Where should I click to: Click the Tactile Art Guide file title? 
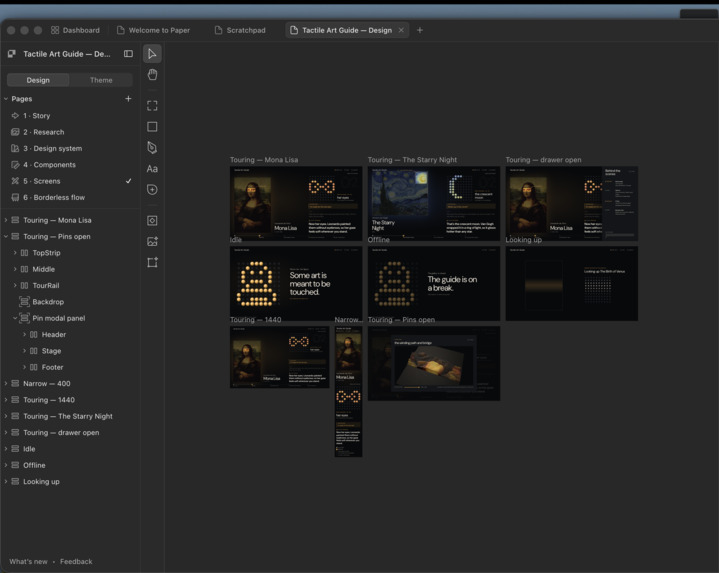(67, 54)
